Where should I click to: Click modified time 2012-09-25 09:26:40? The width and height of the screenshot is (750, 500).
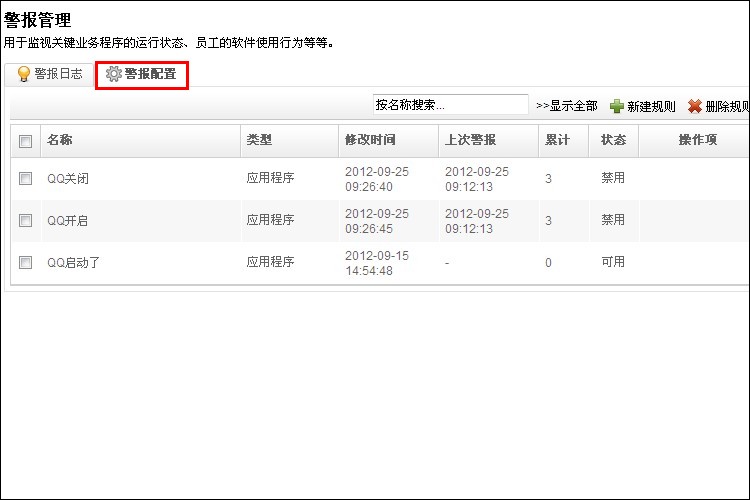point(377,179)
